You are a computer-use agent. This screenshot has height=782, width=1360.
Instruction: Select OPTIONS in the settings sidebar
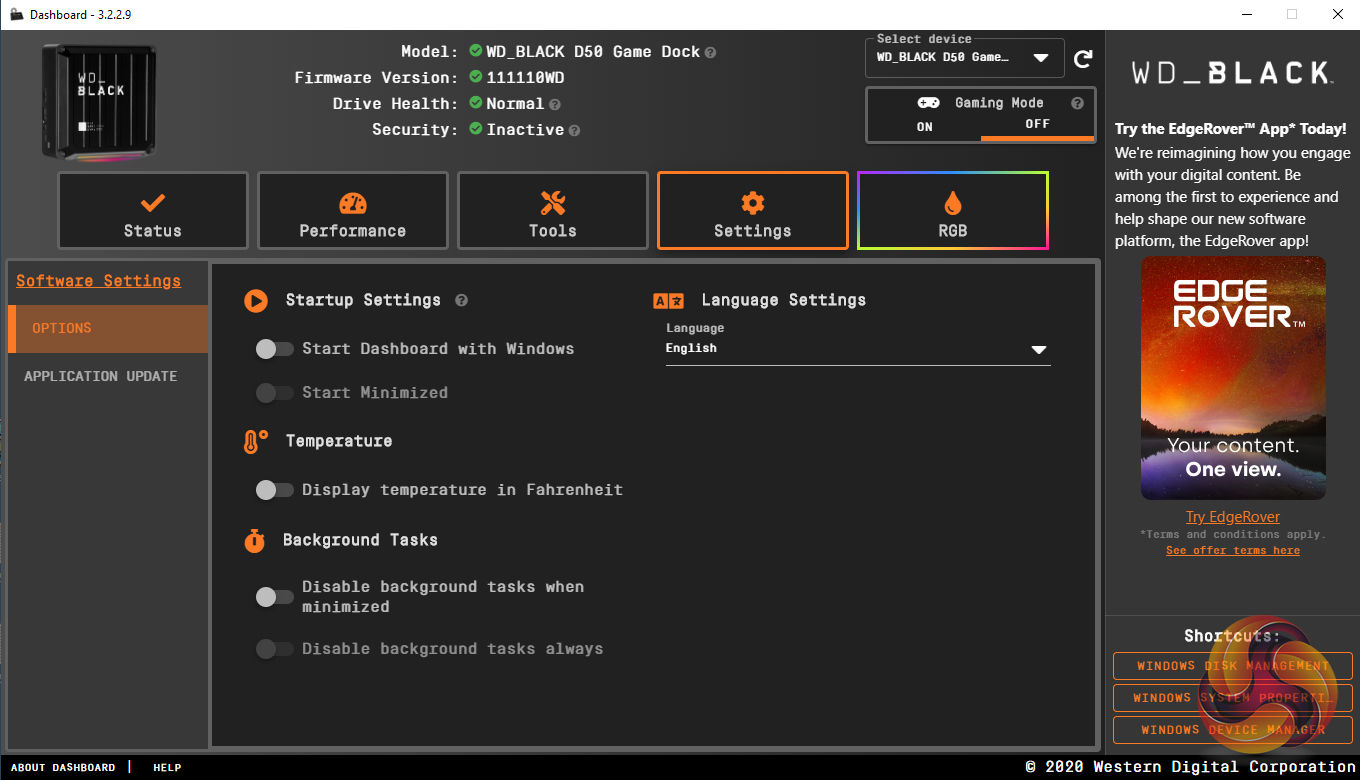108,329
